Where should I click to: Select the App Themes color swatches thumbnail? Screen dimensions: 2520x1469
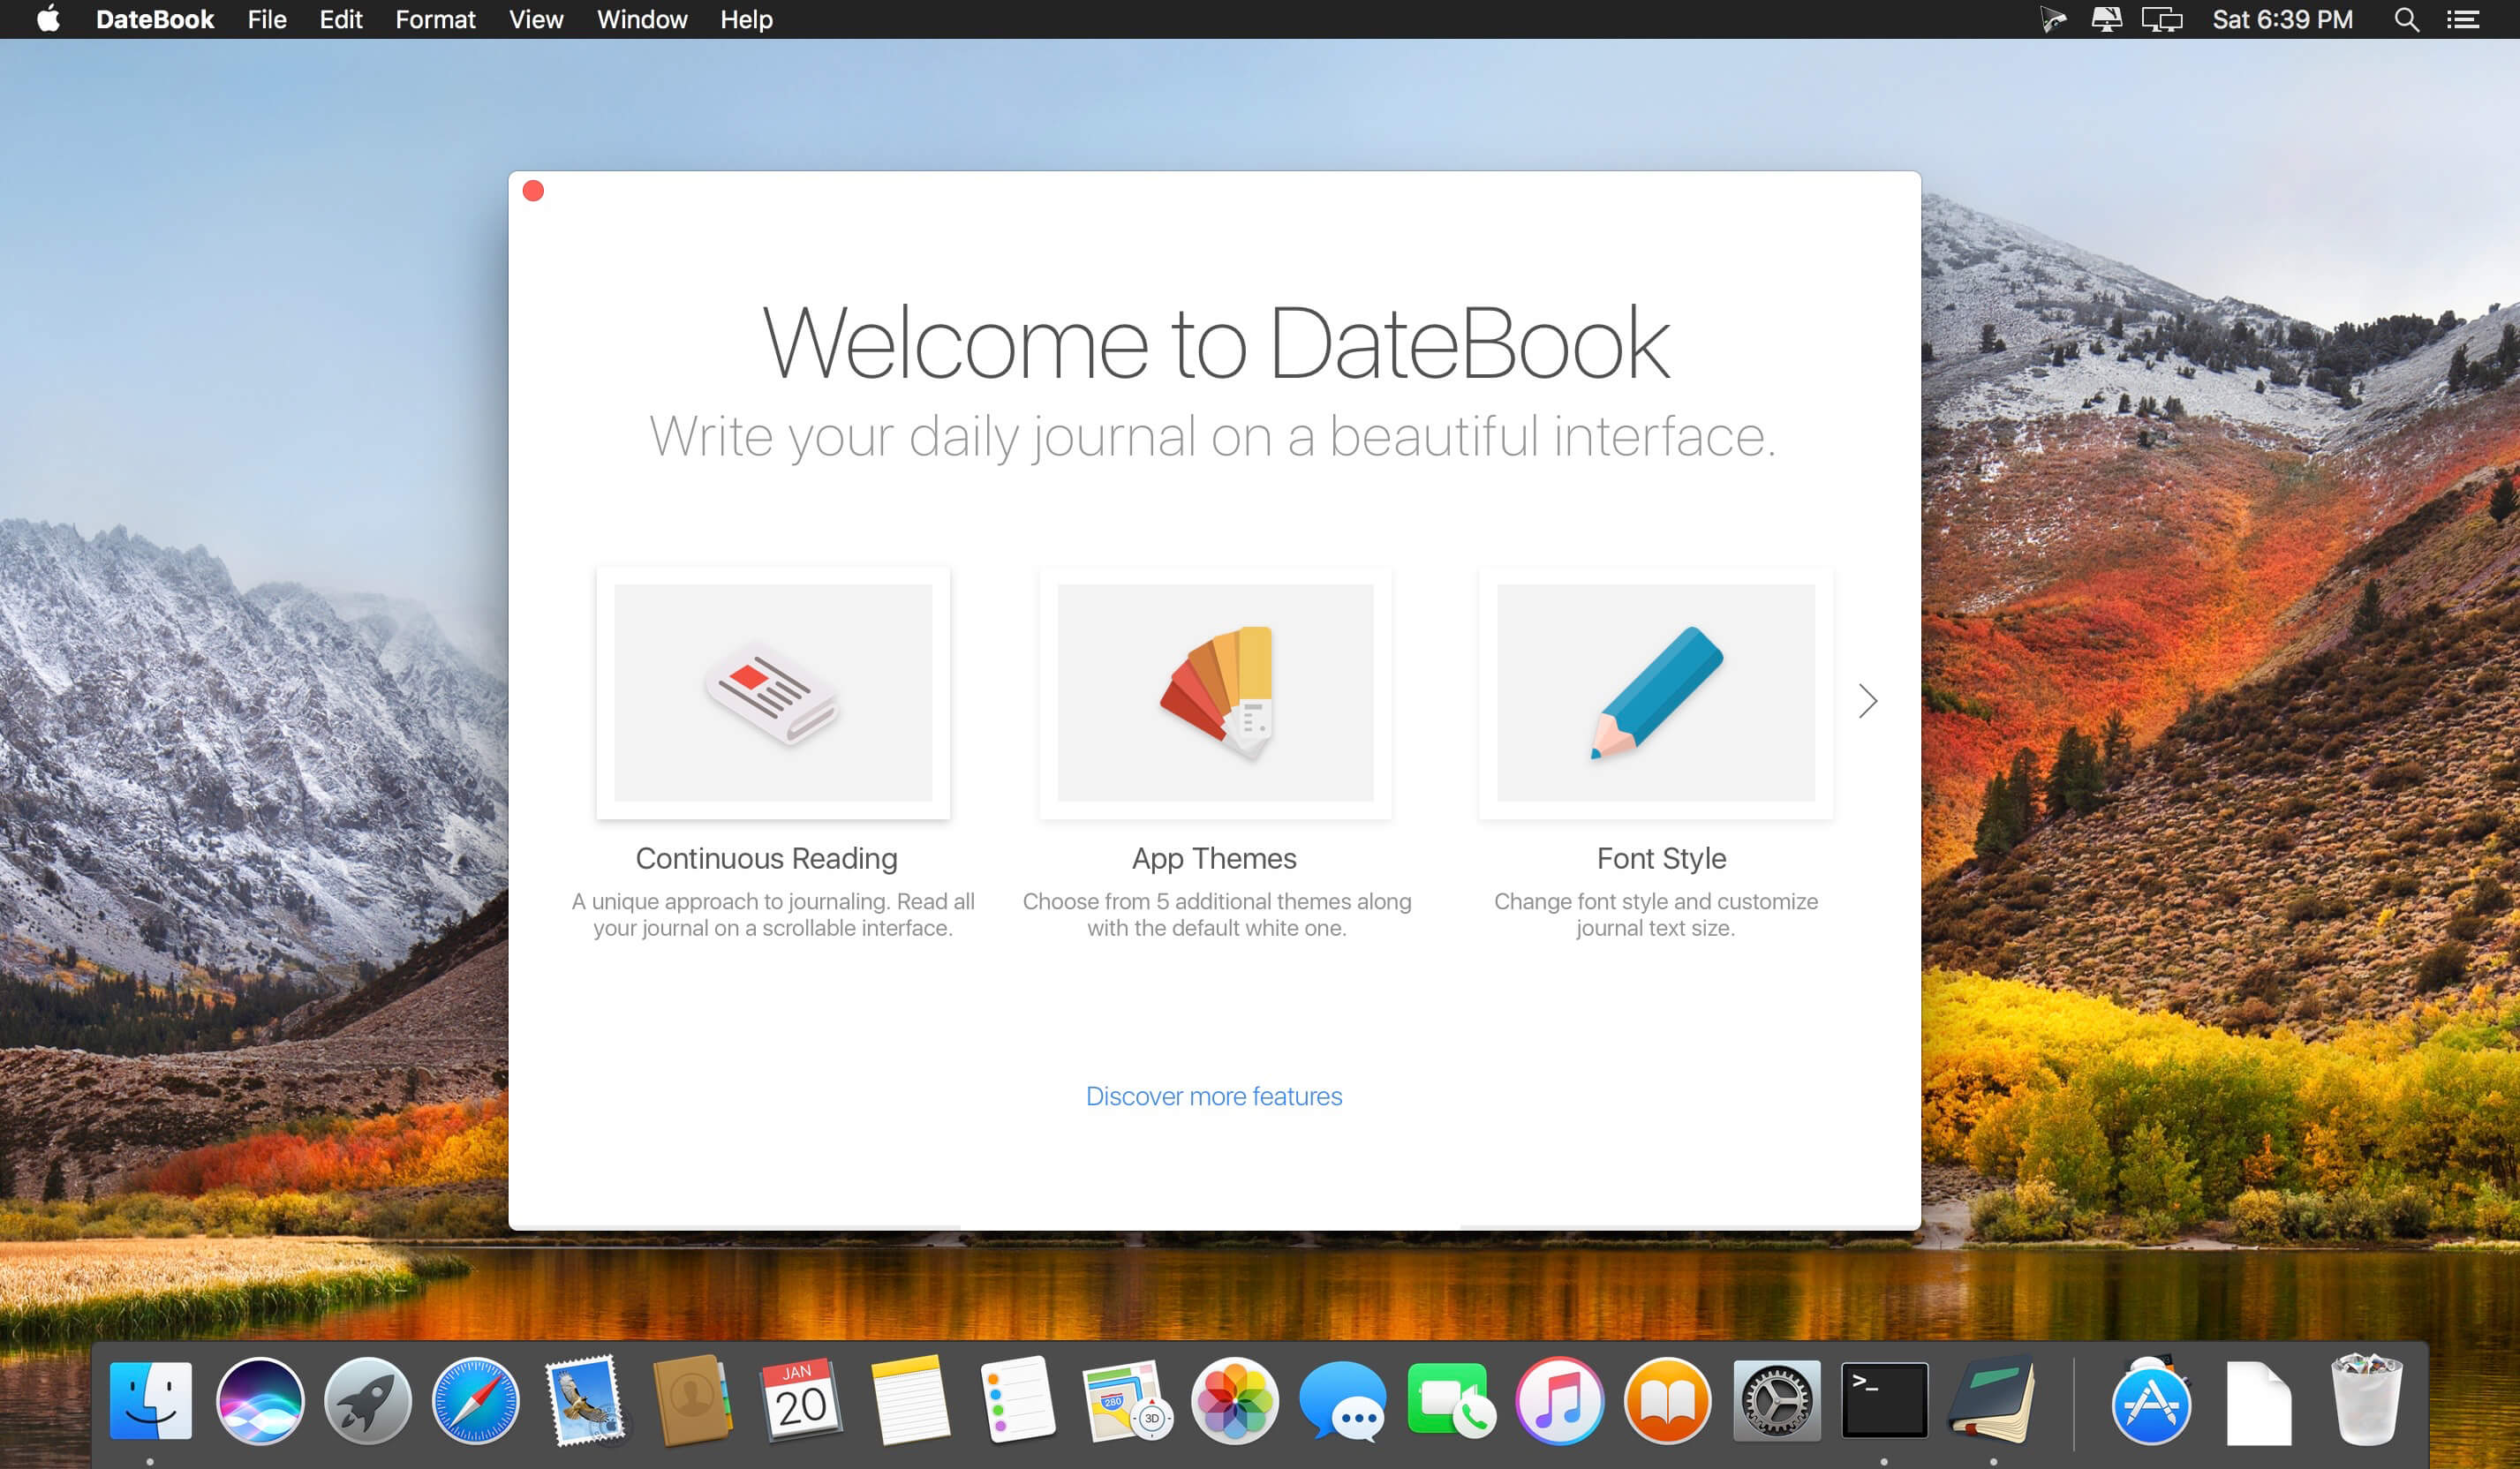point(1215,693)
